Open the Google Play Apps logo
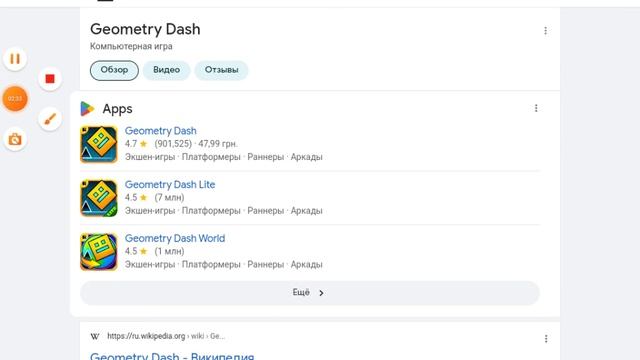This screenshot has width=640, height=360. [87, 109]
